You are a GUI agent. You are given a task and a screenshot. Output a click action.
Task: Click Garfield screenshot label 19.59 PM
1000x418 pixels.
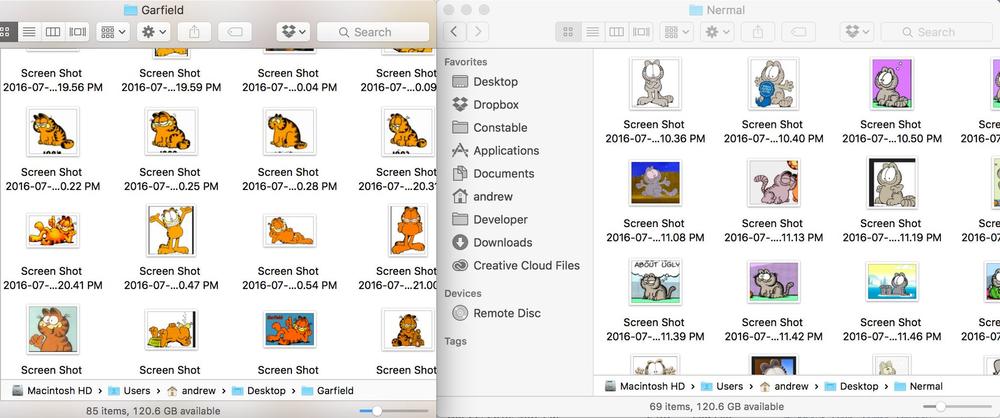point(171,80)
